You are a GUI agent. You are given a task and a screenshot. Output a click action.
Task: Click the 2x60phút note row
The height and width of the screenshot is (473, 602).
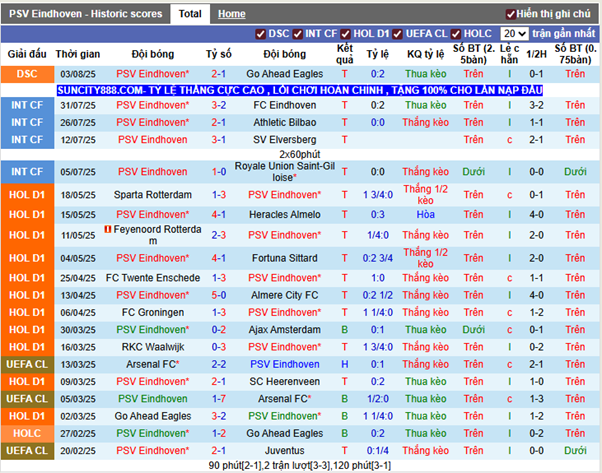(300, 154)
